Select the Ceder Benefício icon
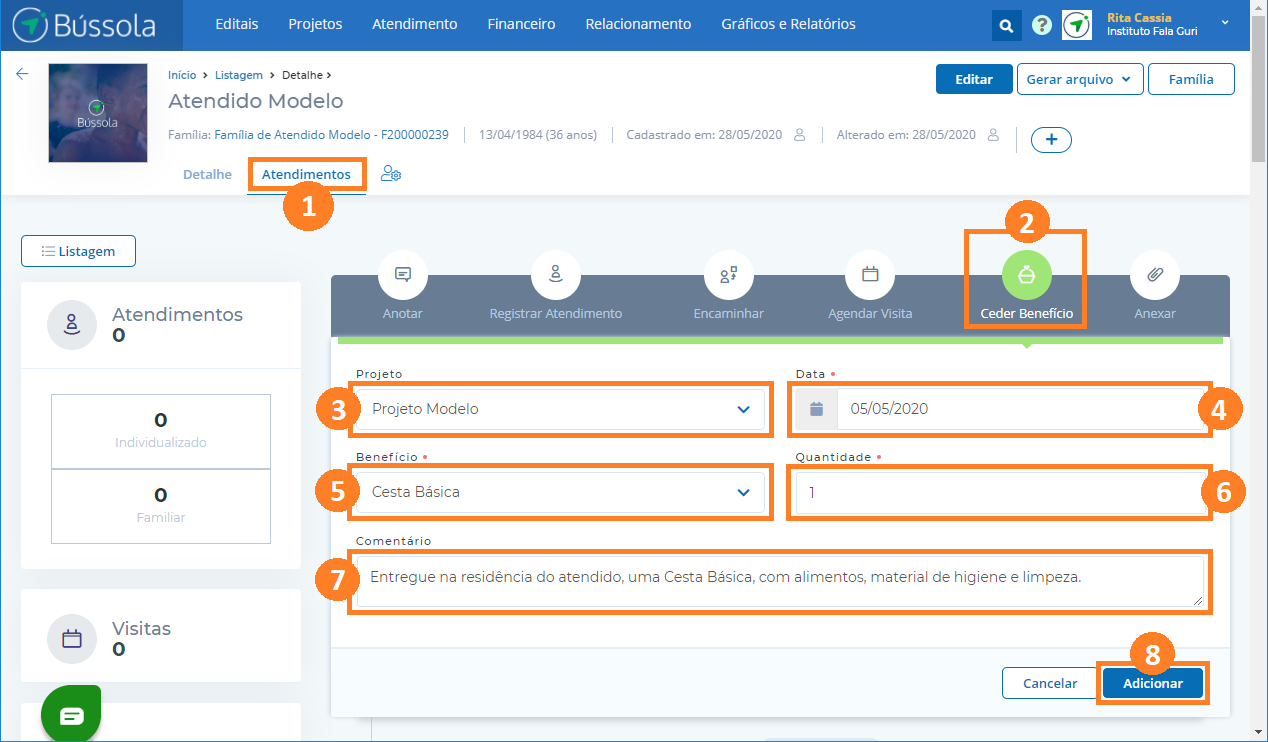 (1027, 276)
